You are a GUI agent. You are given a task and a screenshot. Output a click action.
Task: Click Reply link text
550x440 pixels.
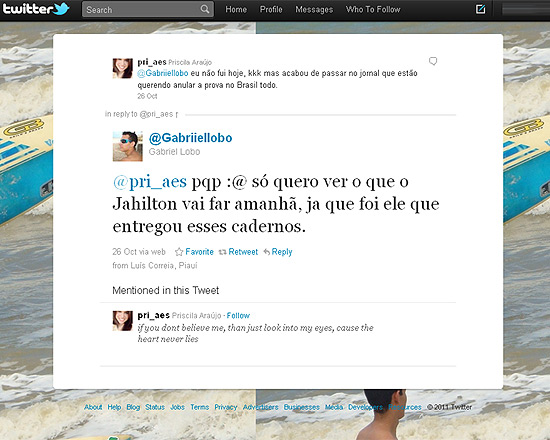282,252
